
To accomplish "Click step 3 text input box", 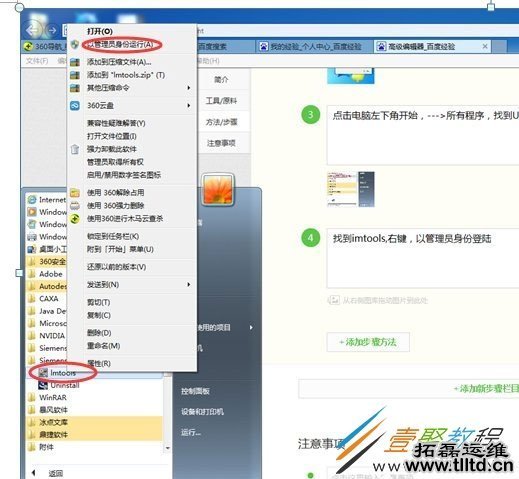I will [x=423, y=135].
